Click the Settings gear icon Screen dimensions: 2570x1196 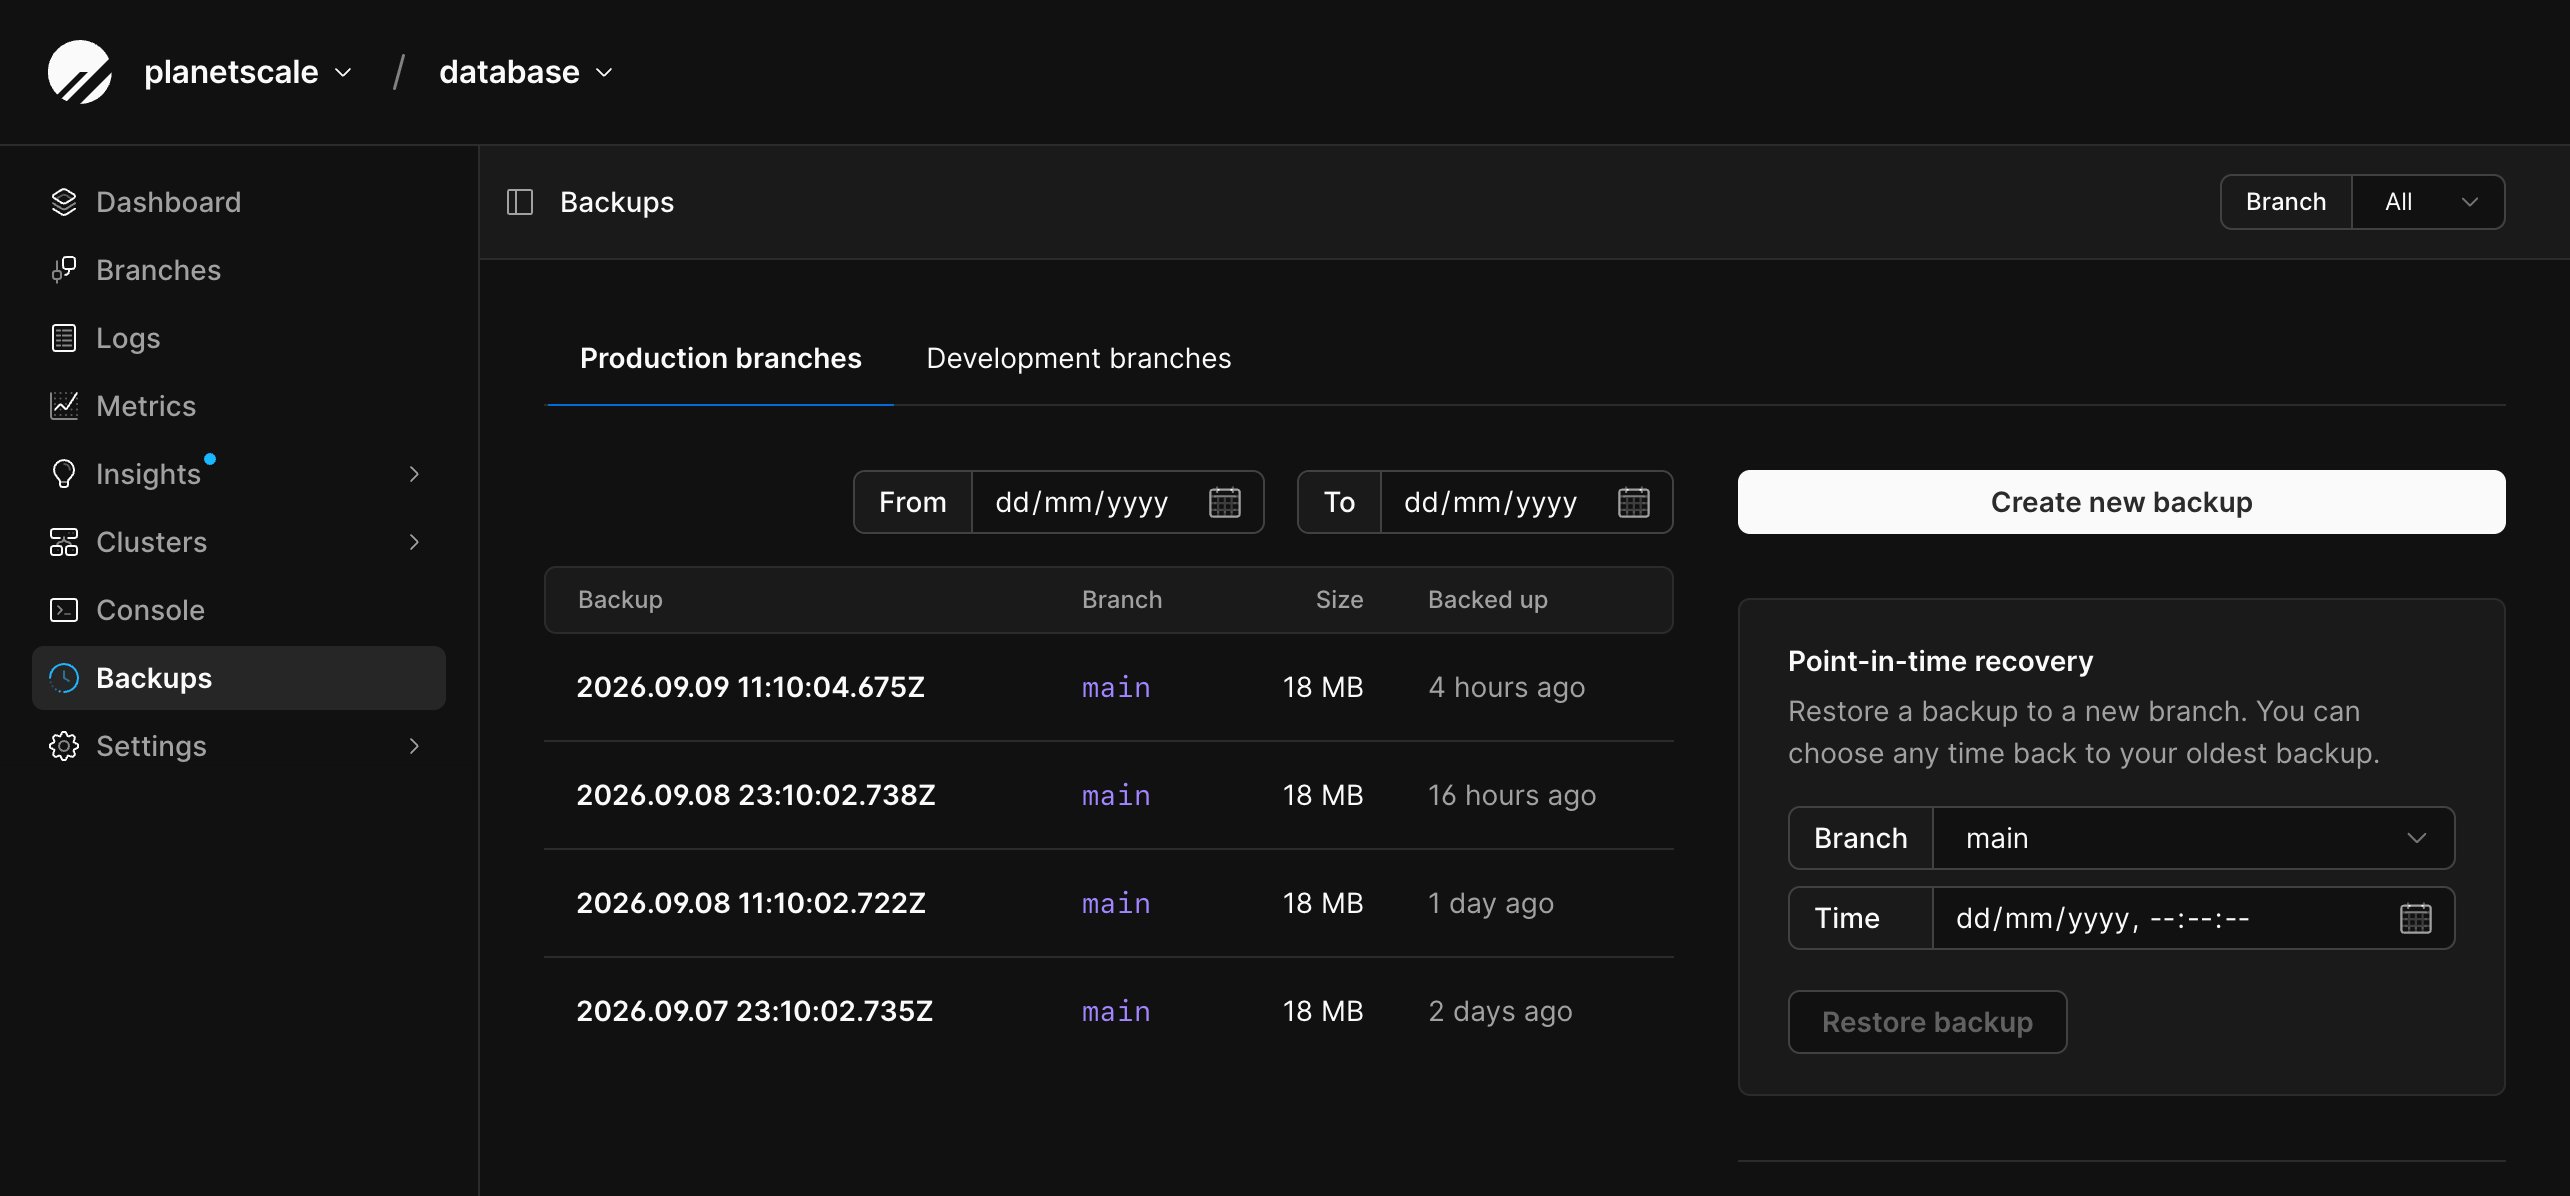click(64, 746)
